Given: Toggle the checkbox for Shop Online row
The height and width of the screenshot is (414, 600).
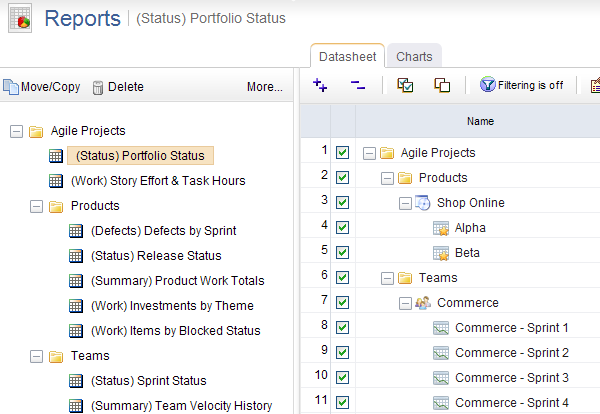Looking at the screenshot, I should pyautogui.click(x=343, y=203).
